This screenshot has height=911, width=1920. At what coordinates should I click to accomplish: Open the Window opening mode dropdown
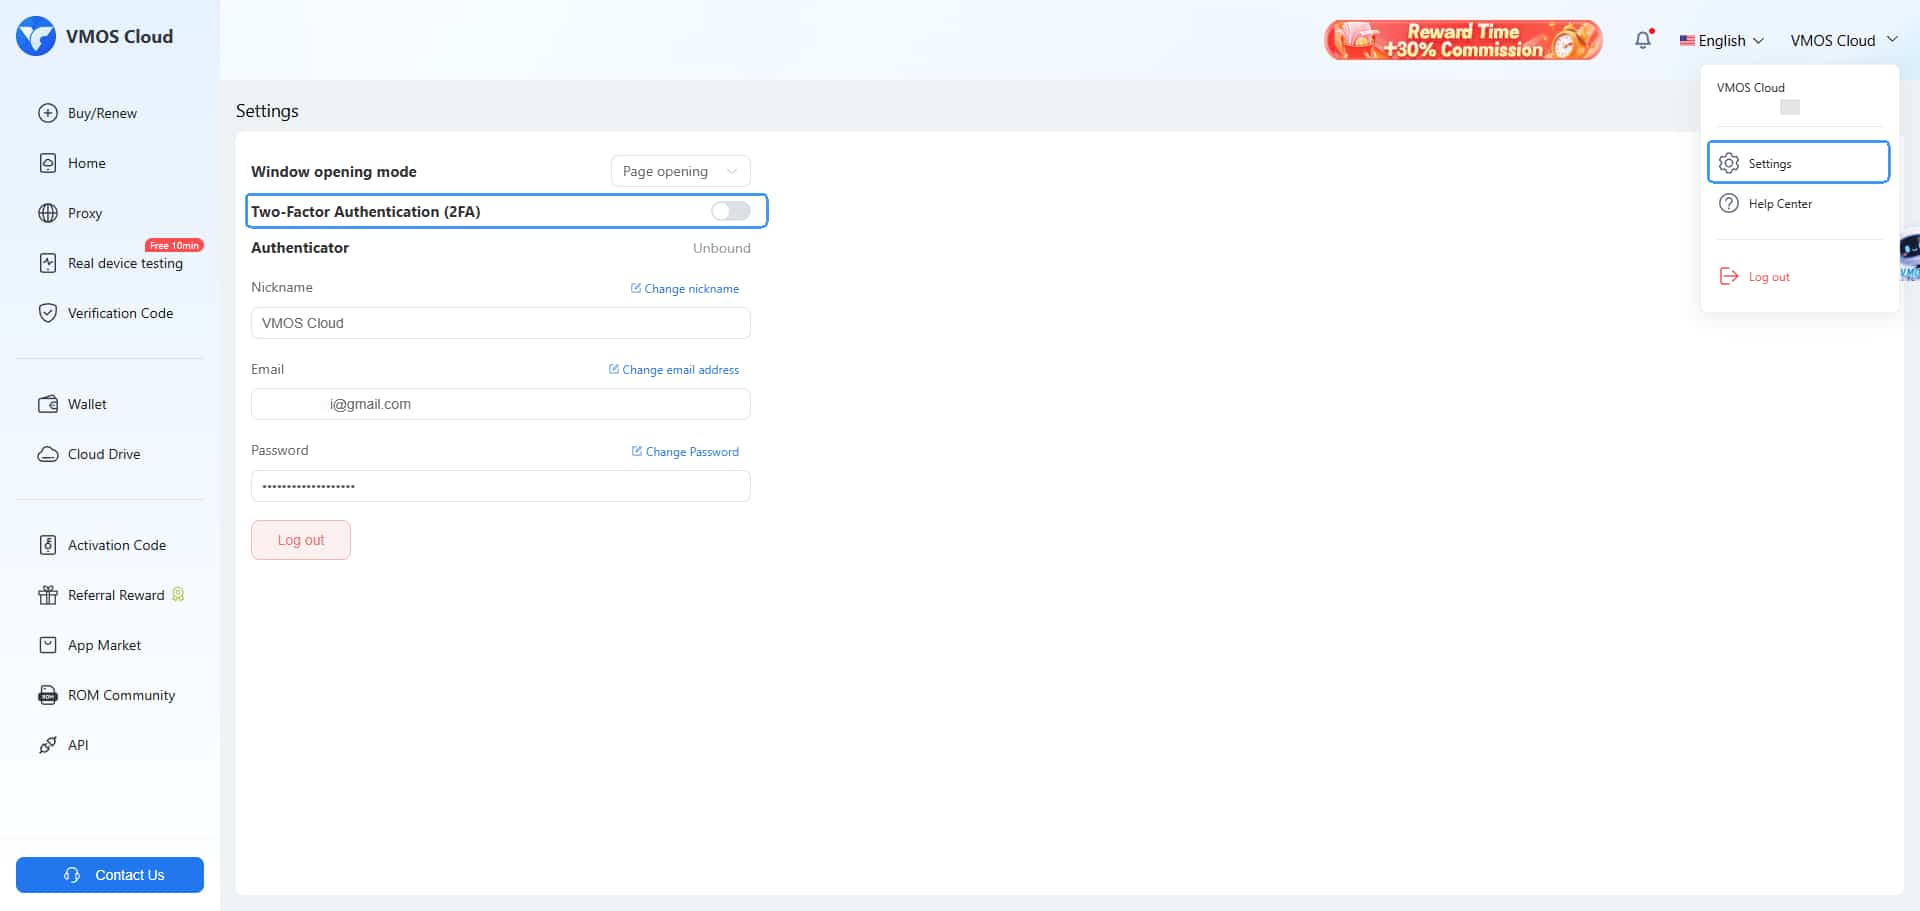(x=680, y=171)
